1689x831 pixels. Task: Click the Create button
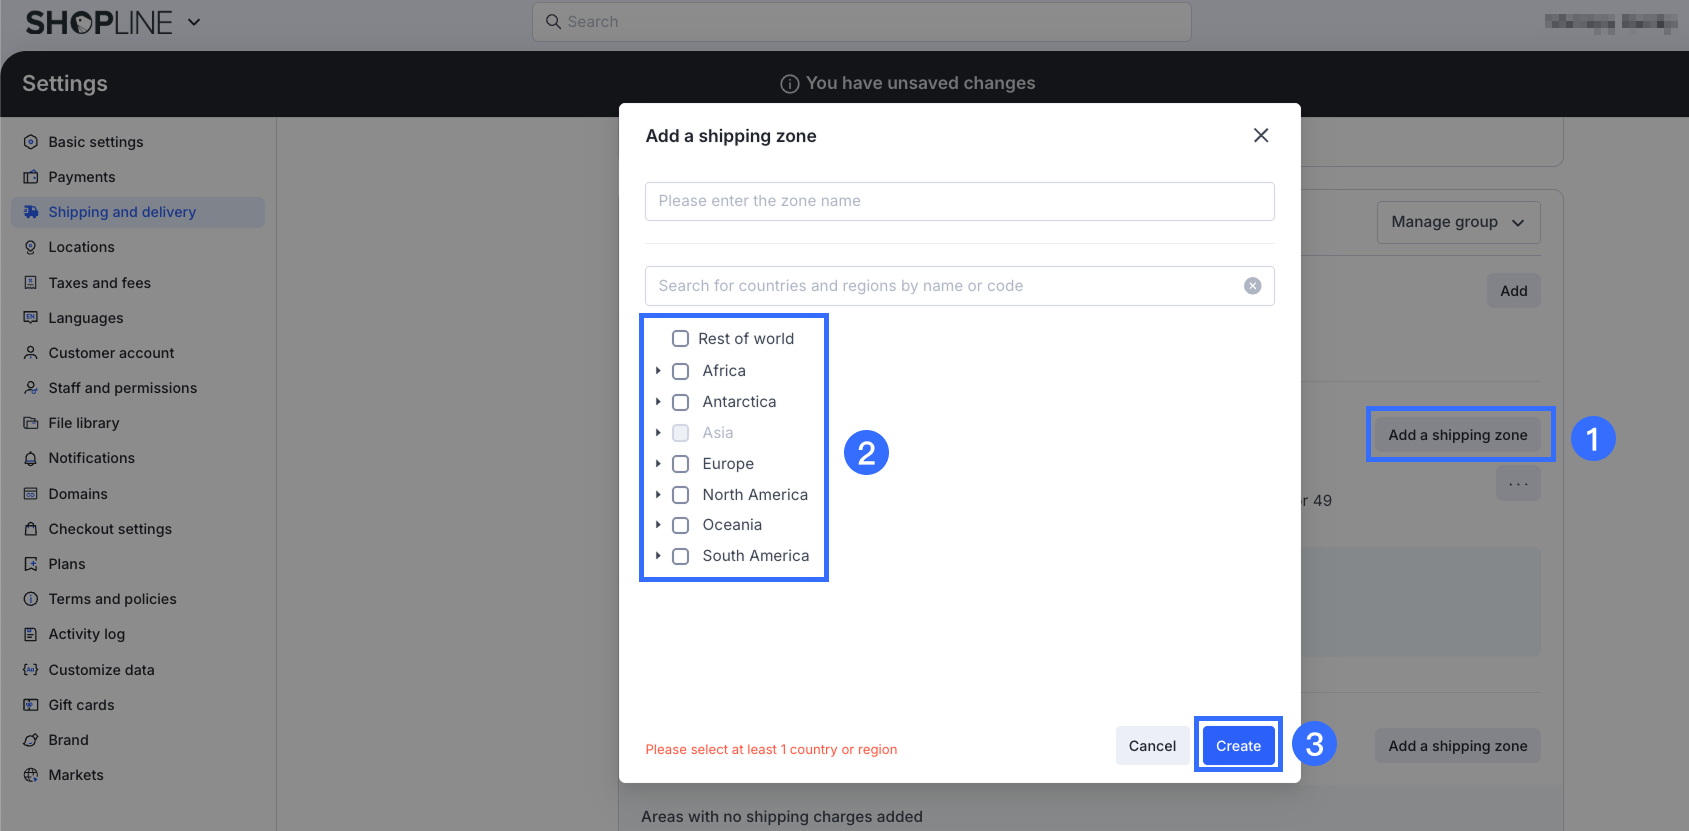point(1238,746)
